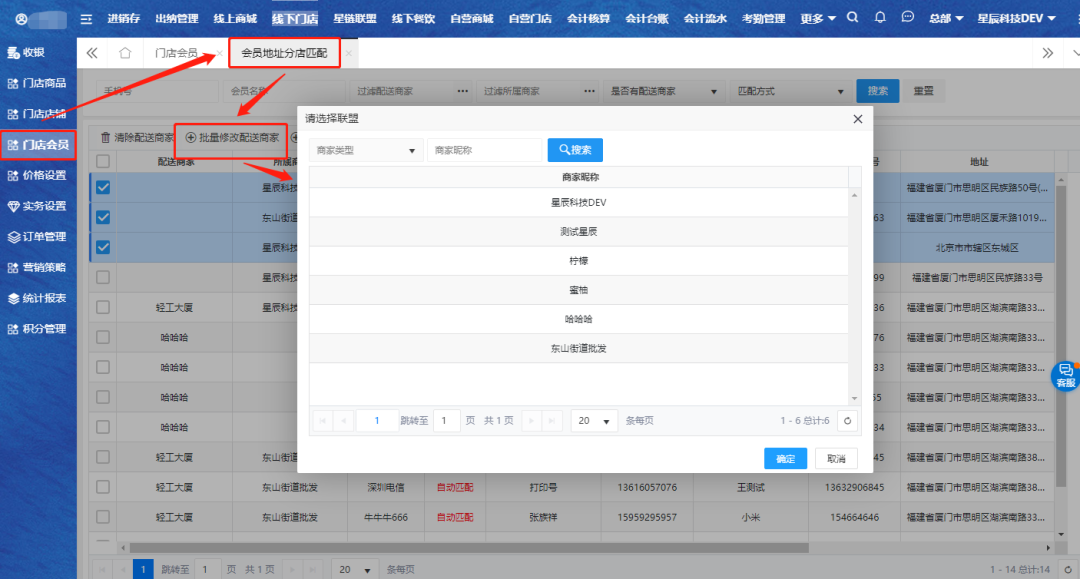Viewport: 1080px width, 579px height.
Task: Click the search magnifier icon in top bar
Action: pos(852,18)
